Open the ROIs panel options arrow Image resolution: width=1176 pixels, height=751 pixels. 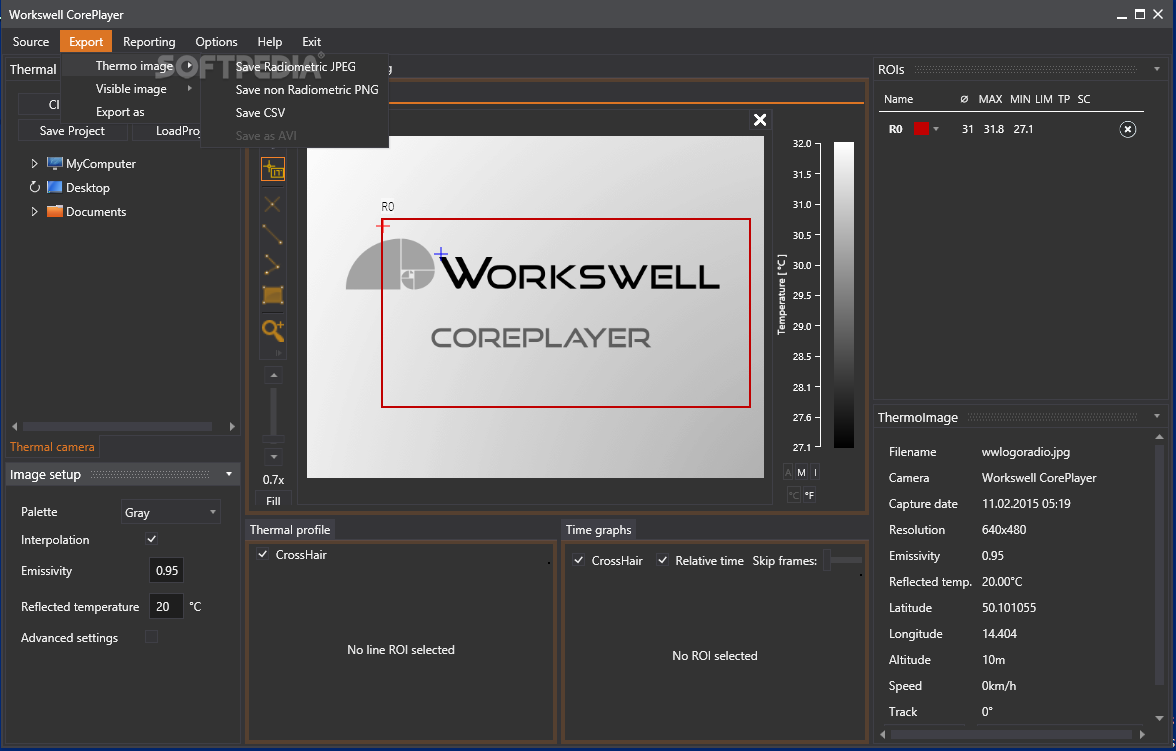point(1156,69)
